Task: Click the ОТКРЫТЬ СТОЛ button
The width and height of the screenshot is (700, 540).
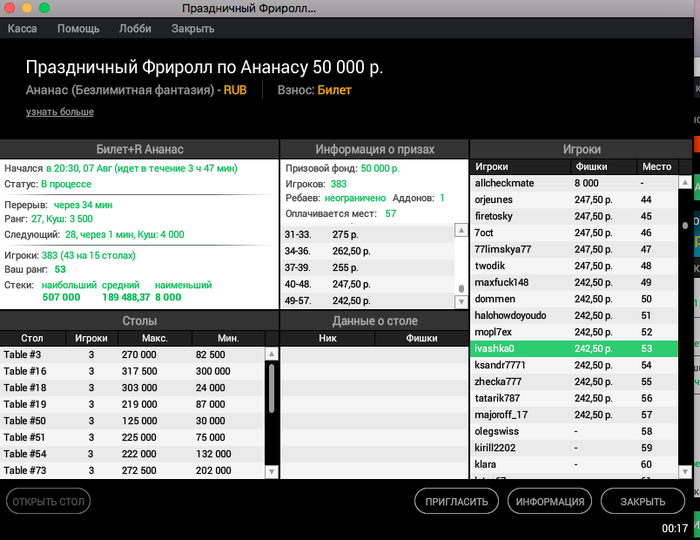Action: tap(48, 501)
